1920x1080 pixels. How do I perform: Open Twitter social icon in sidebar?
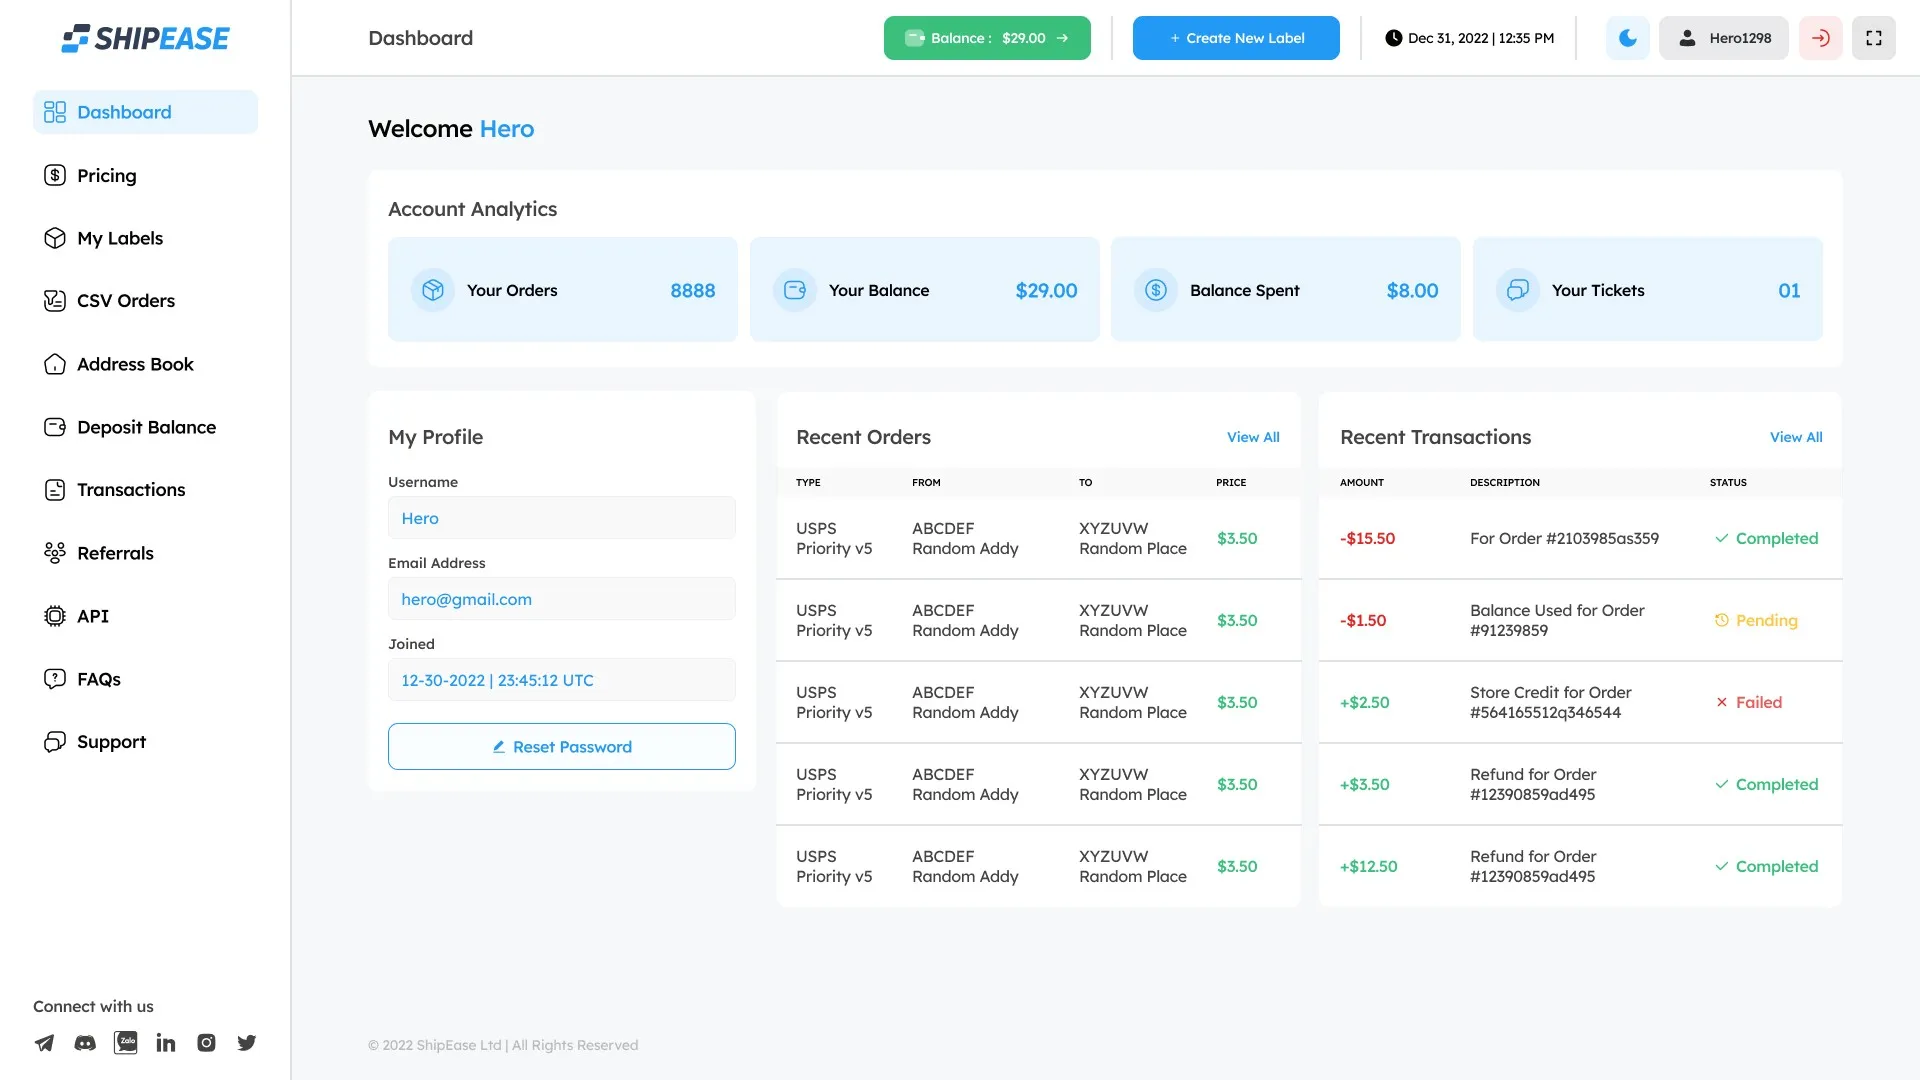tap(247, 1043)
